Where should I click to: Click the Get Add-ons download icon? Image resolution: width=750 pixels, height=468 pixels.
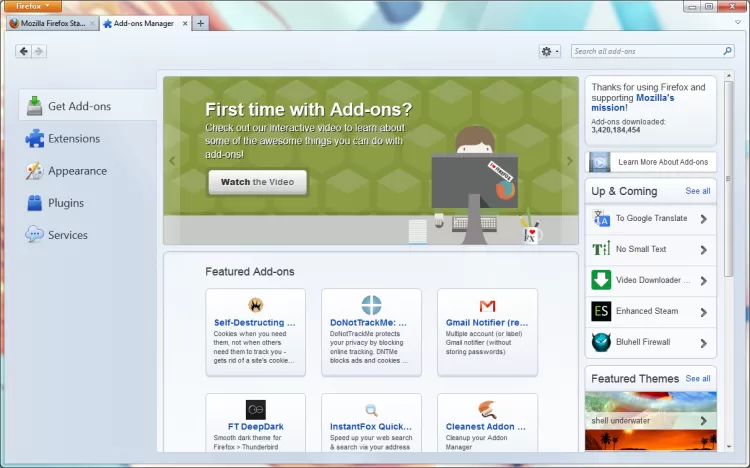click(x=34, y=106)
